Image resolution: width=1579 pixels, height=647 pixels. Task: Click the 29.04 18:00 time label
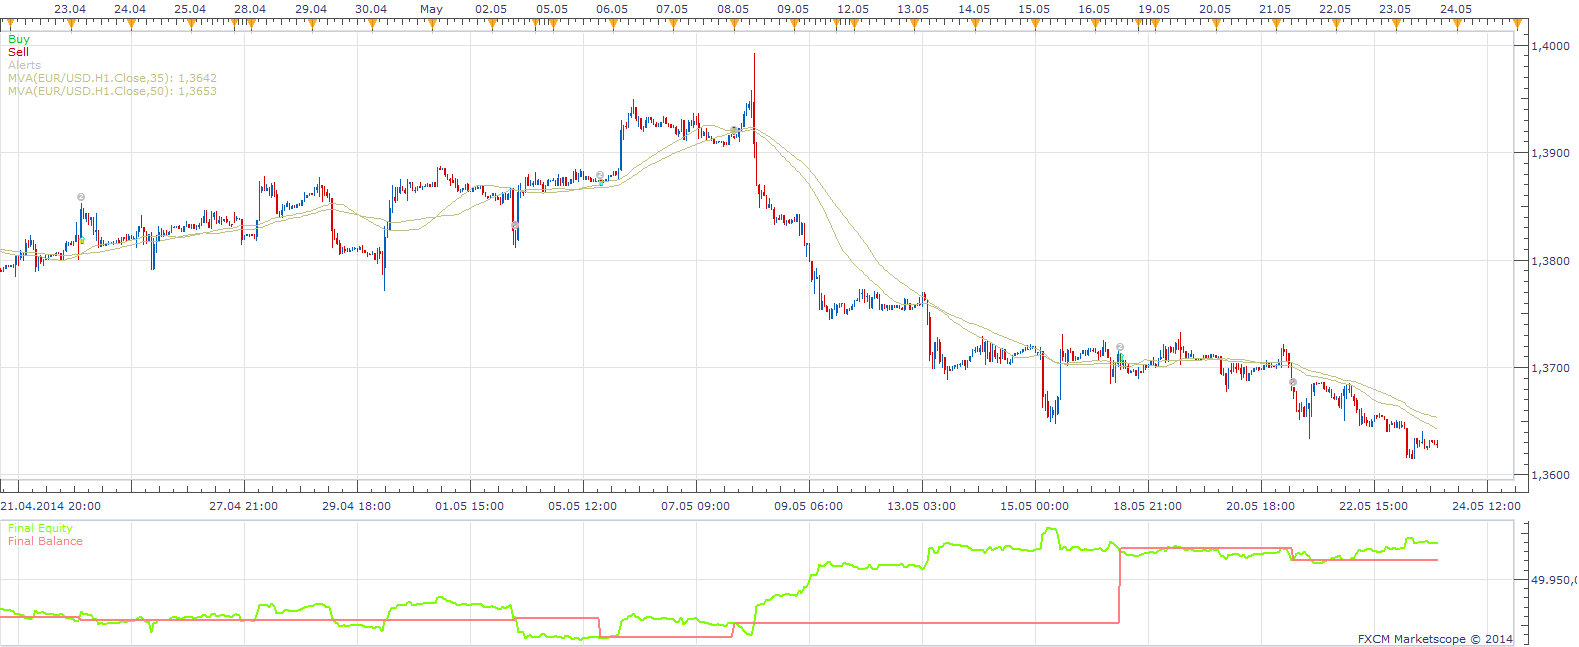coord(356,506)
